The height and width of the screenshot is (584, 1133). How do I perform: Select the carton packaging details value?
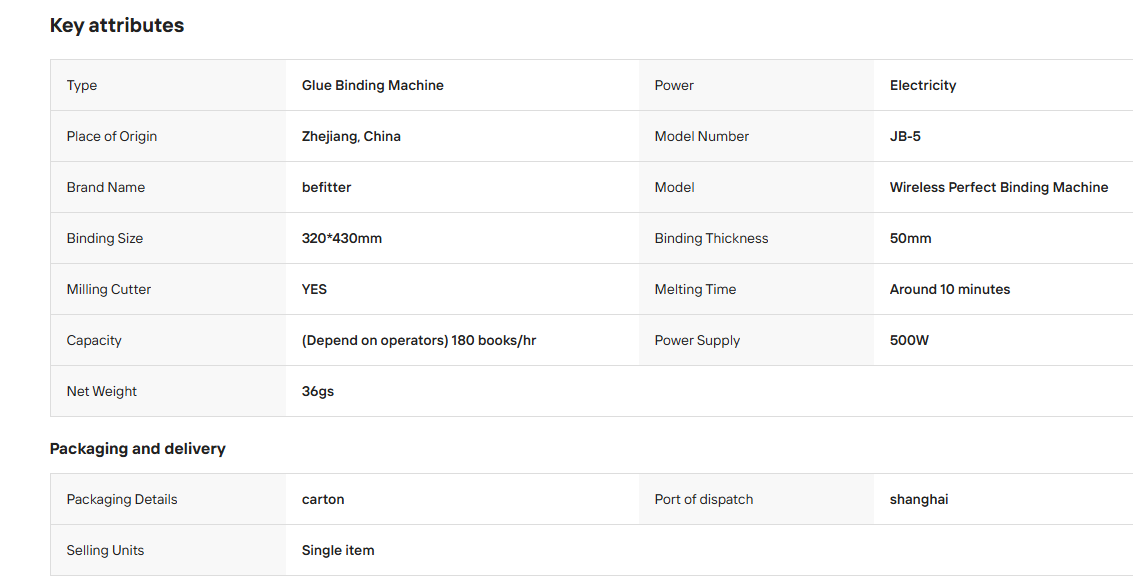pyautogui.click(x=323, y=499)
